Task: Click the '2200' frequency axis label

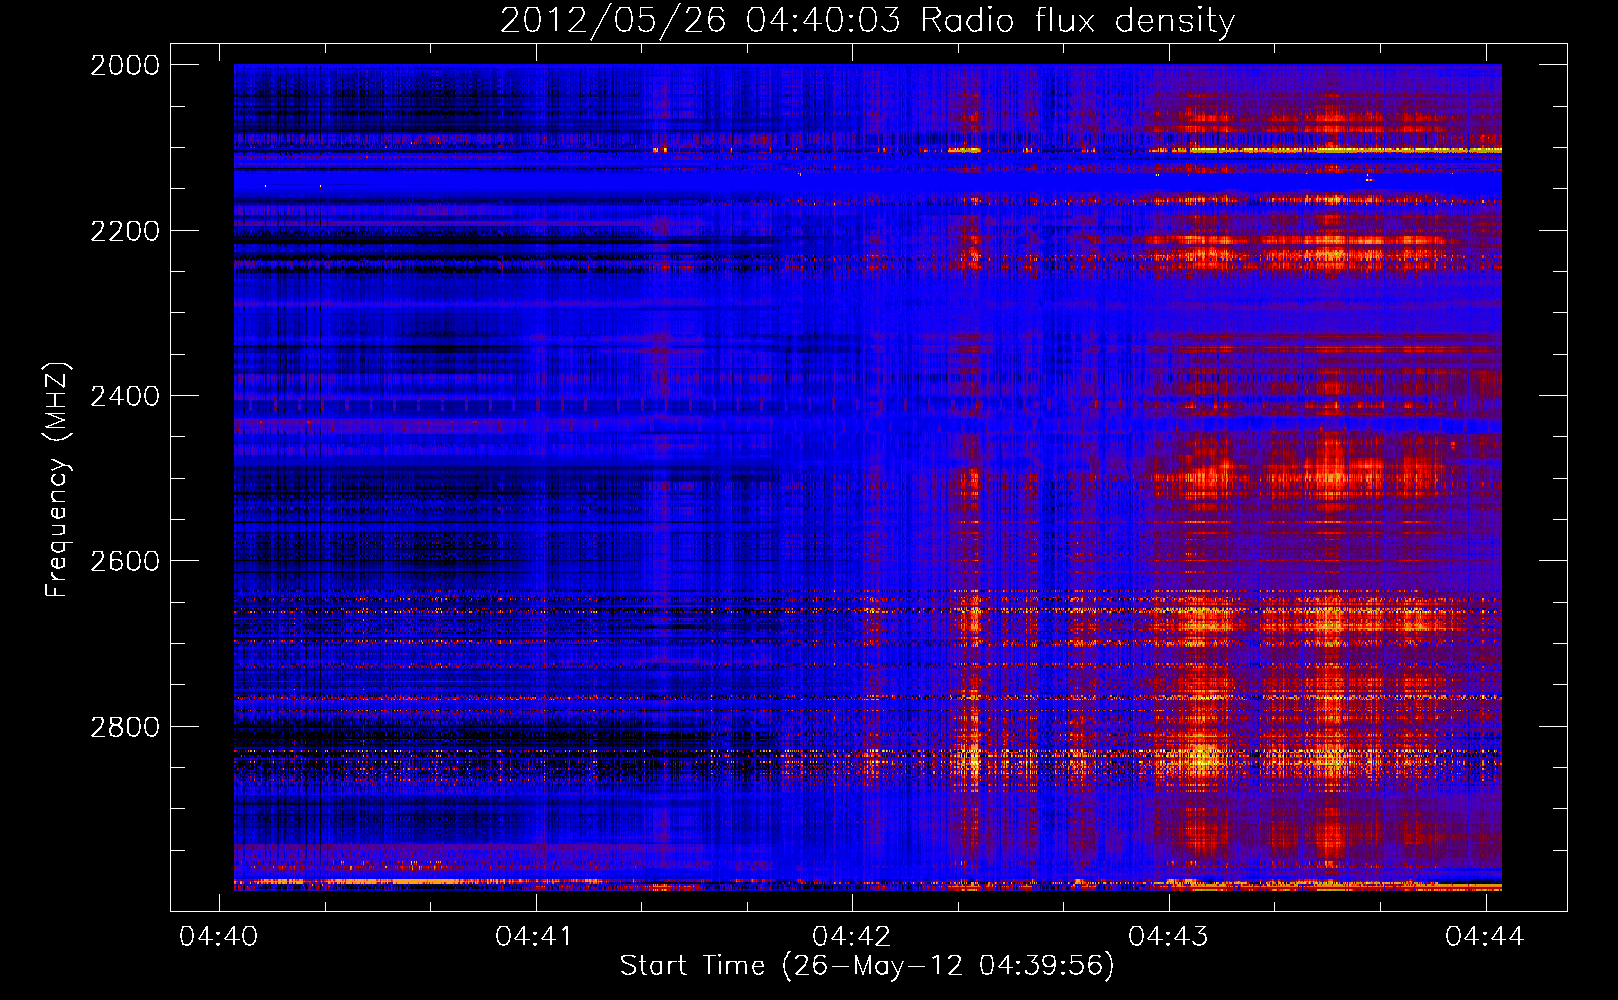Action: (x=125, y=231)
